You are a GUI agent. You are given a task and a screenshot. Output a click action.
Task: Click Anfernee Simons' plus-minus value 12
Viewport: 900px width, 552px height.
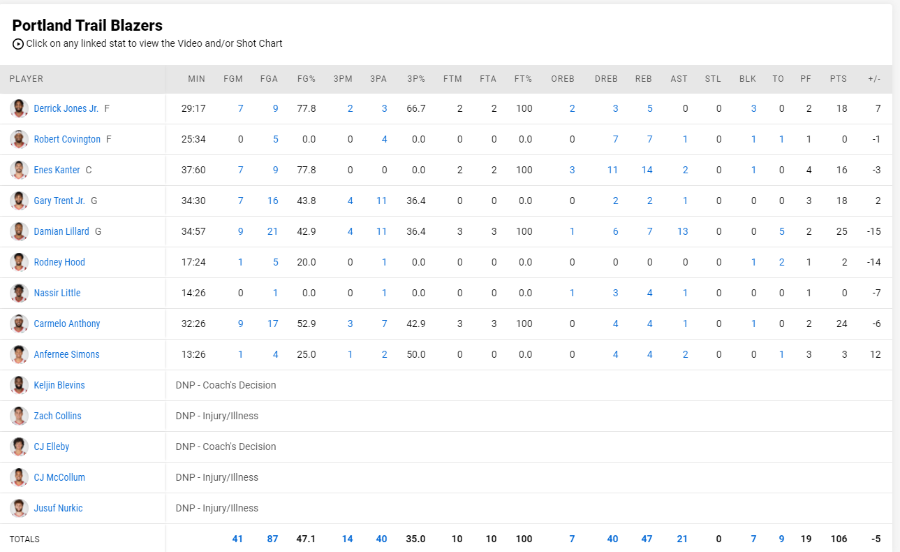875,354
